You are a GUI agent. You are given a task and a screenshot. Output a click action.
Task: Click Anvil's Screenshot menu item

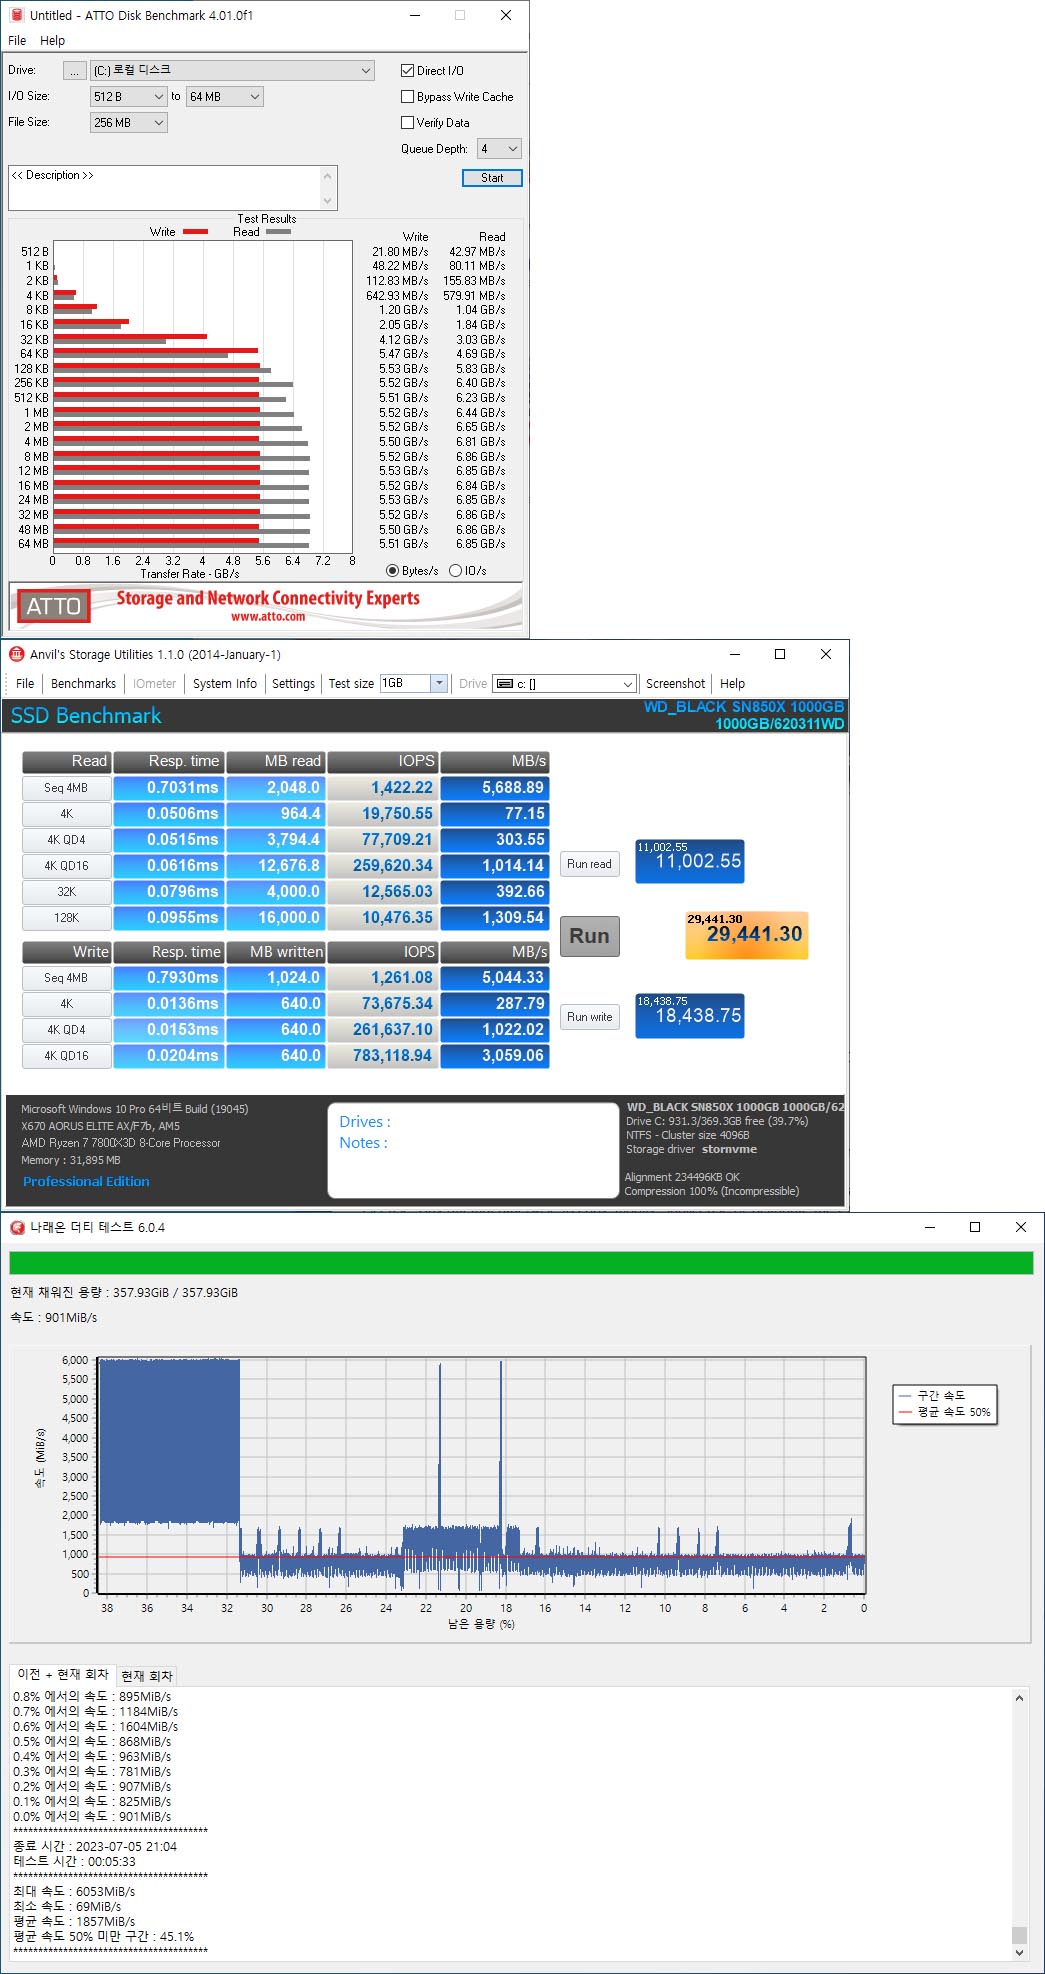675,684
